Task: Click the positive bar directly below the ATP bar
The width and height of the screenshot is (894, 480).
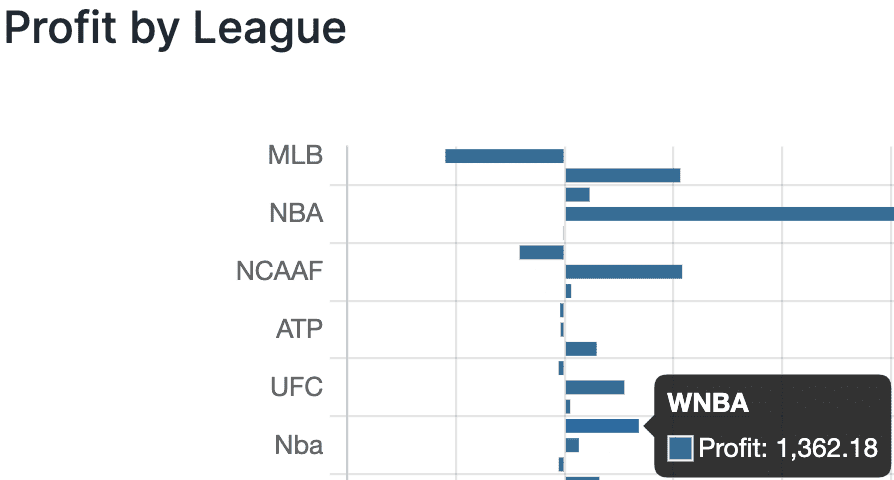Action: coord(581,349)
